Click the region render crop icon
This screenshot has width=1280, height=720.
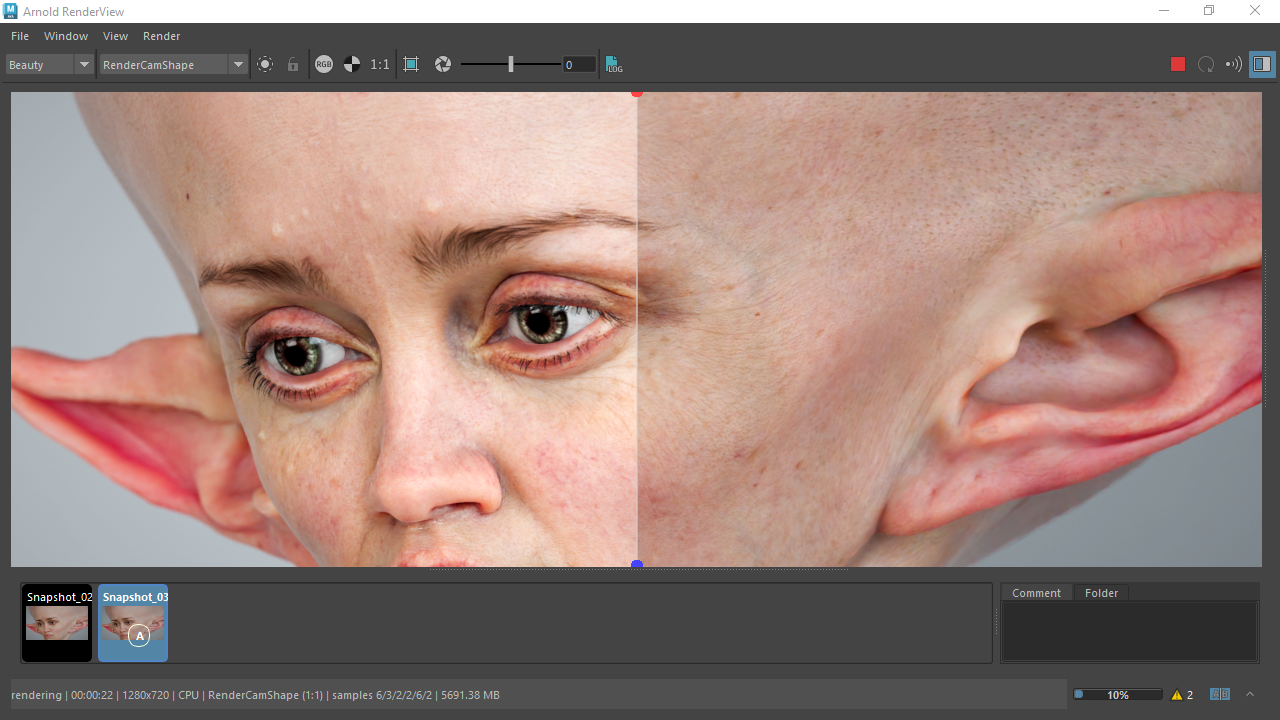(x=411, y=64)
